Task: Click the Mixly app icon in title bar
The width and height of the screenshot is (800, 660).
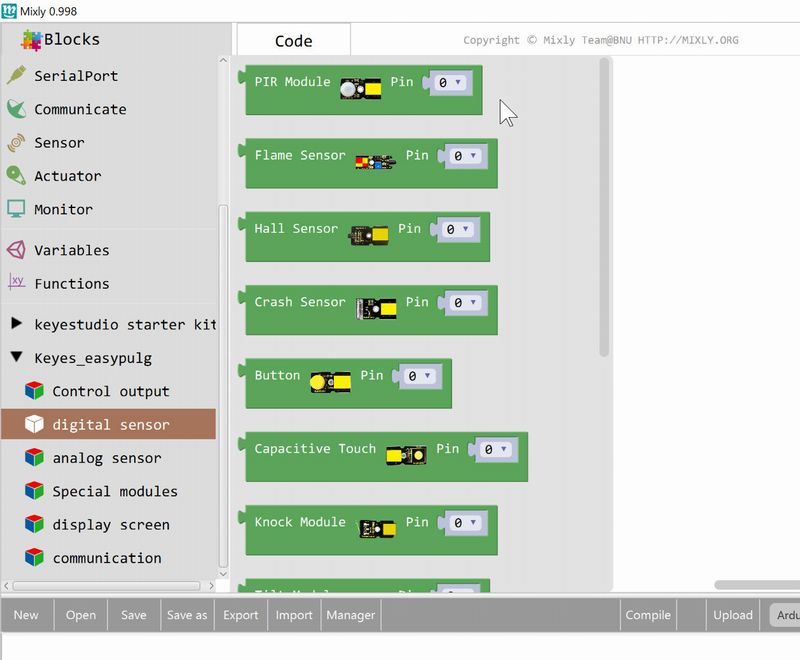Action: click(9, 11)
